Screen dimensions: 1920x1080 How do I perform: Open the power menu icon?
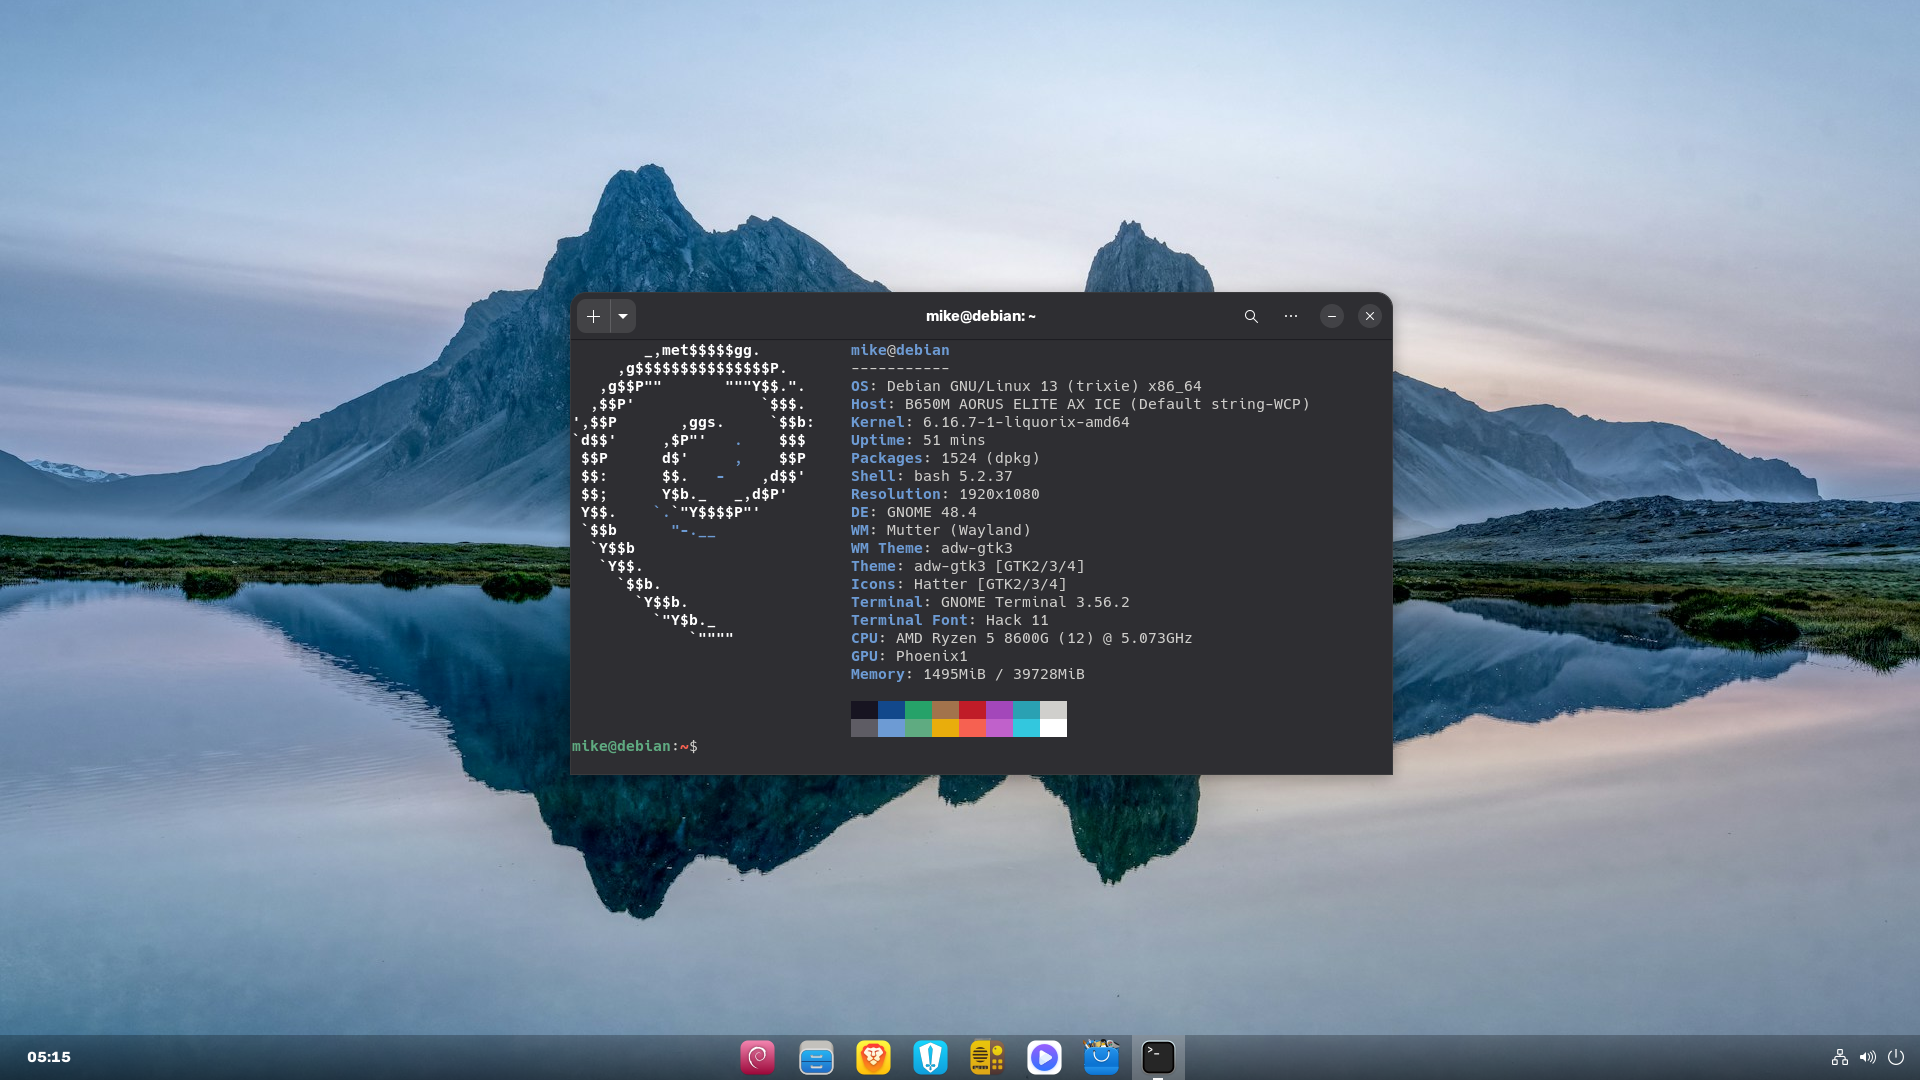click(1895, 1057)
